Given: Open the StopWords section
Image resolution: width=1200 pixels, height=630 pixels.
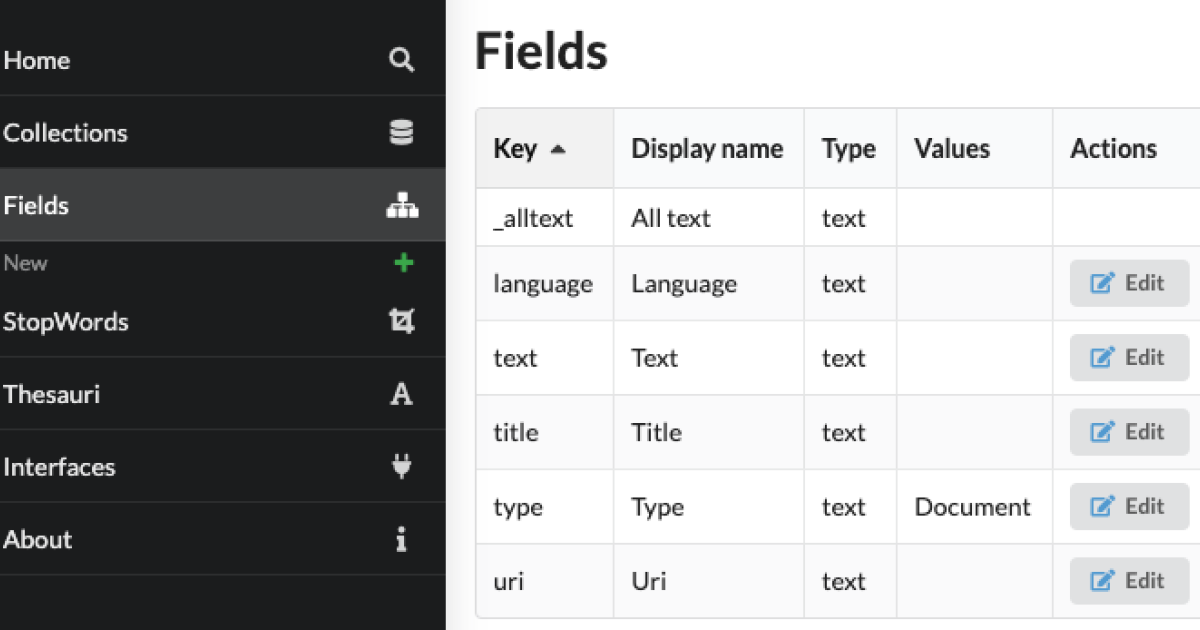Looking at the screenshot, I should coord(66,321).
